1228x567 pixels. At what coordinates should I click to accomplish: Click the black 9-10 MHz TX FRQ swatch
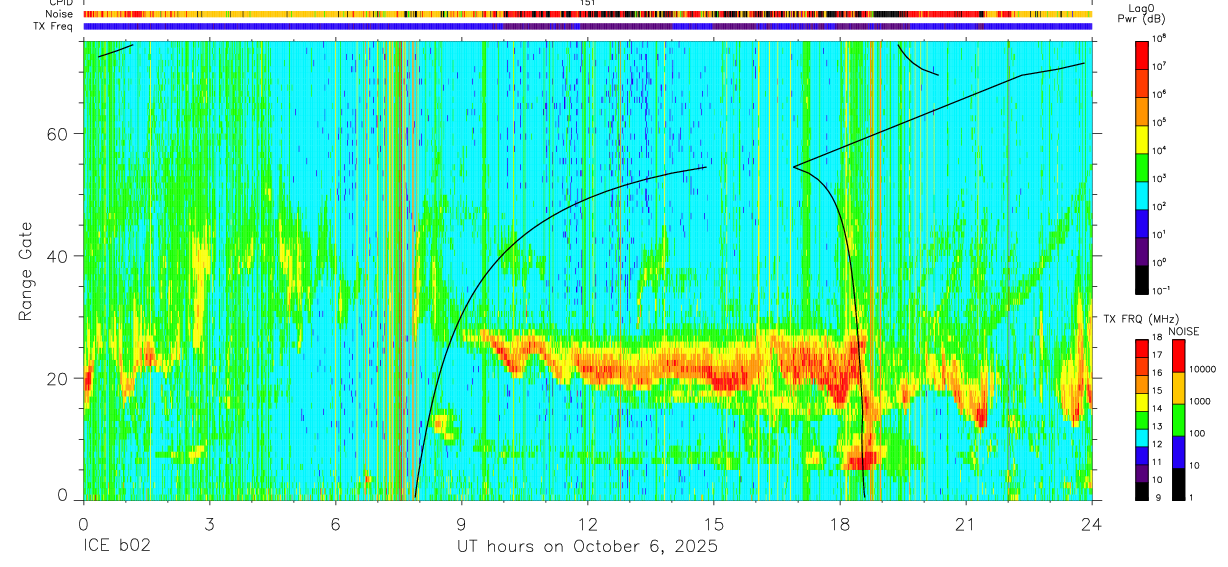click(x=1141, y=489)
